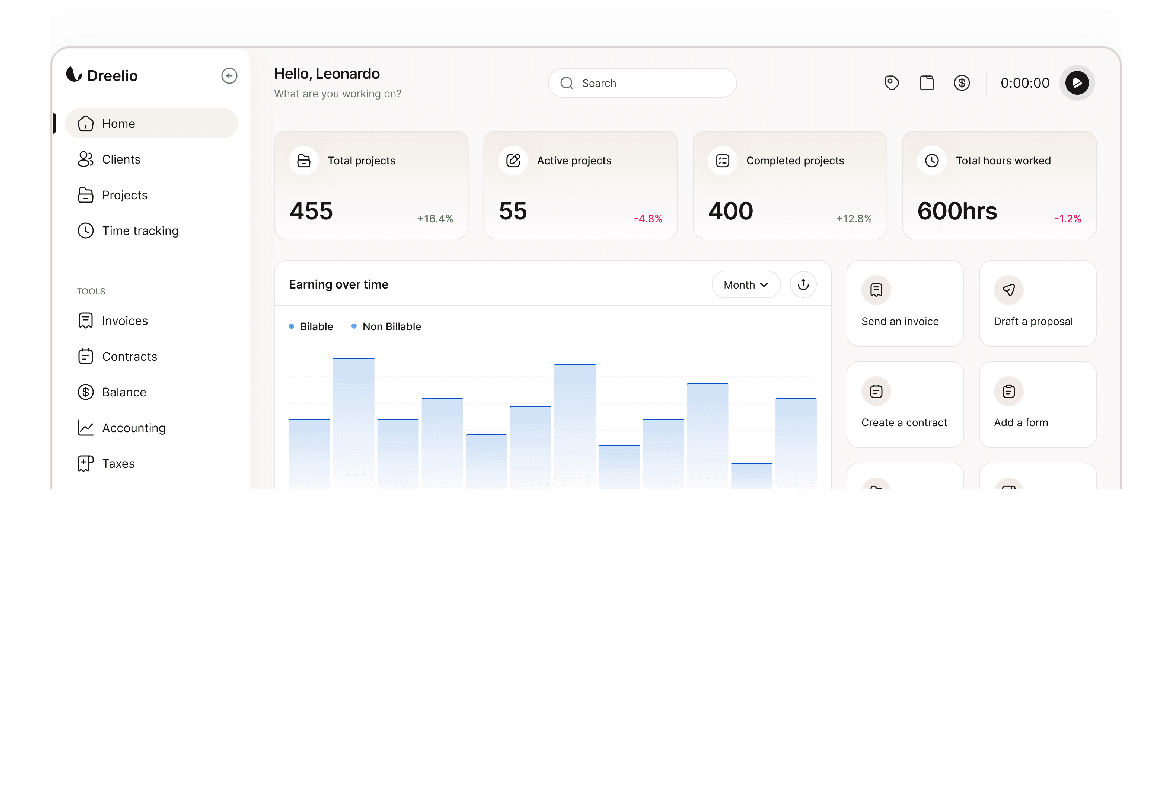Screen dimensions: 1172x800
Task: Open the Month period dropdown
Action: tap(745, 285)
